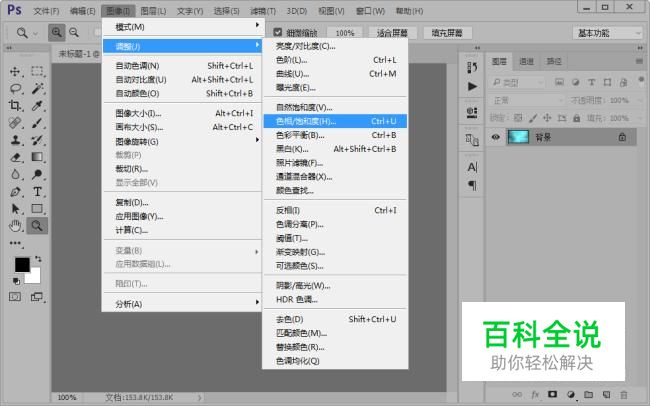This screenshot has width=650, height=406.
Task: Open the workspace 基本功能 dropdown
Action: 607,33
